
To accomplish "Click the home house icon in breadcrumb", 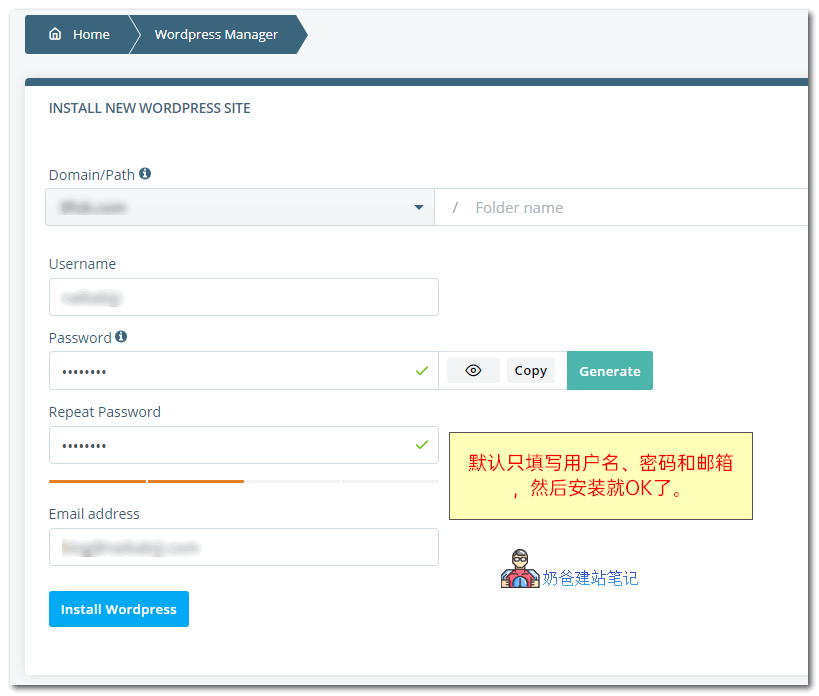I will click(x=55, y=33).
